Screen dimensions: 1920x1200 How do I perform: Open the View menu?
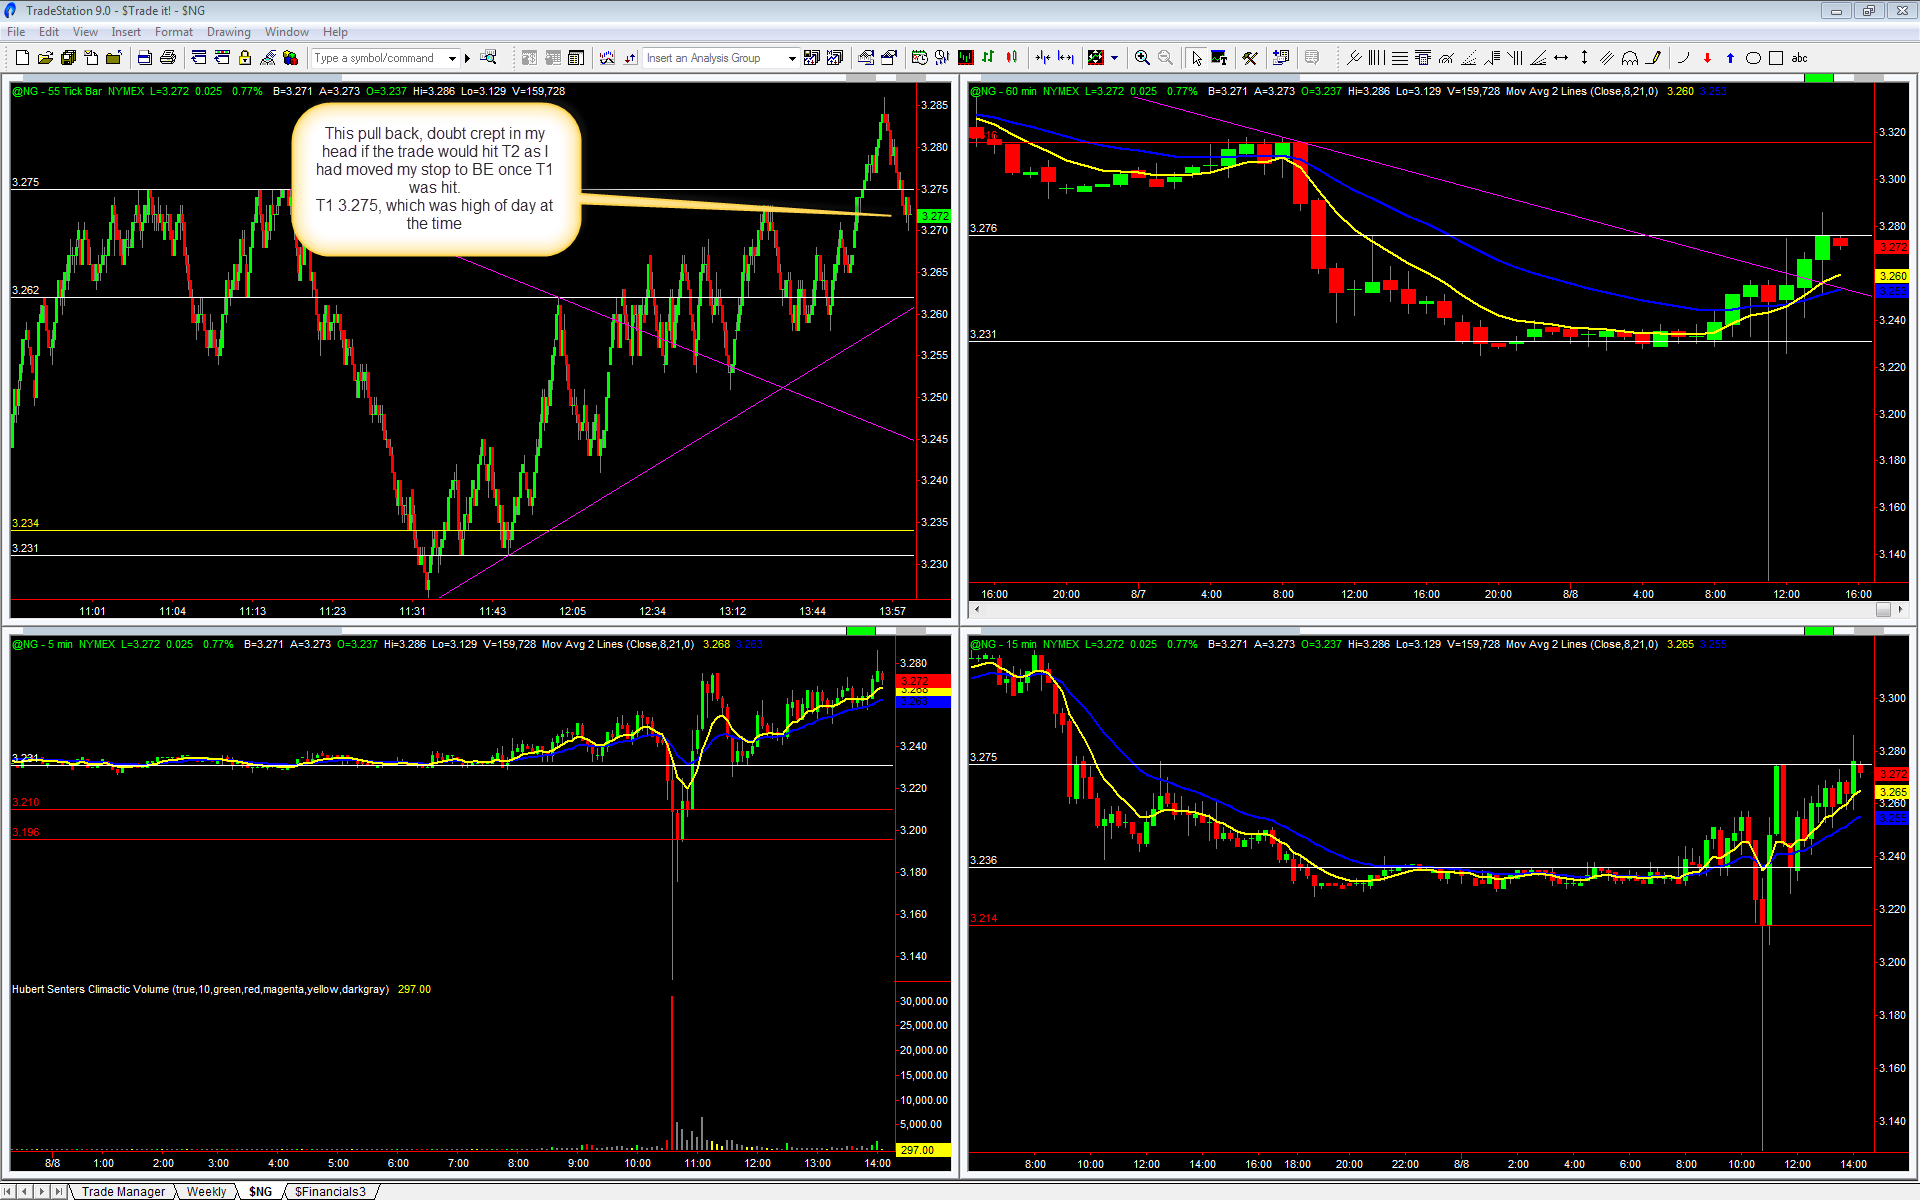pos(85,32)
